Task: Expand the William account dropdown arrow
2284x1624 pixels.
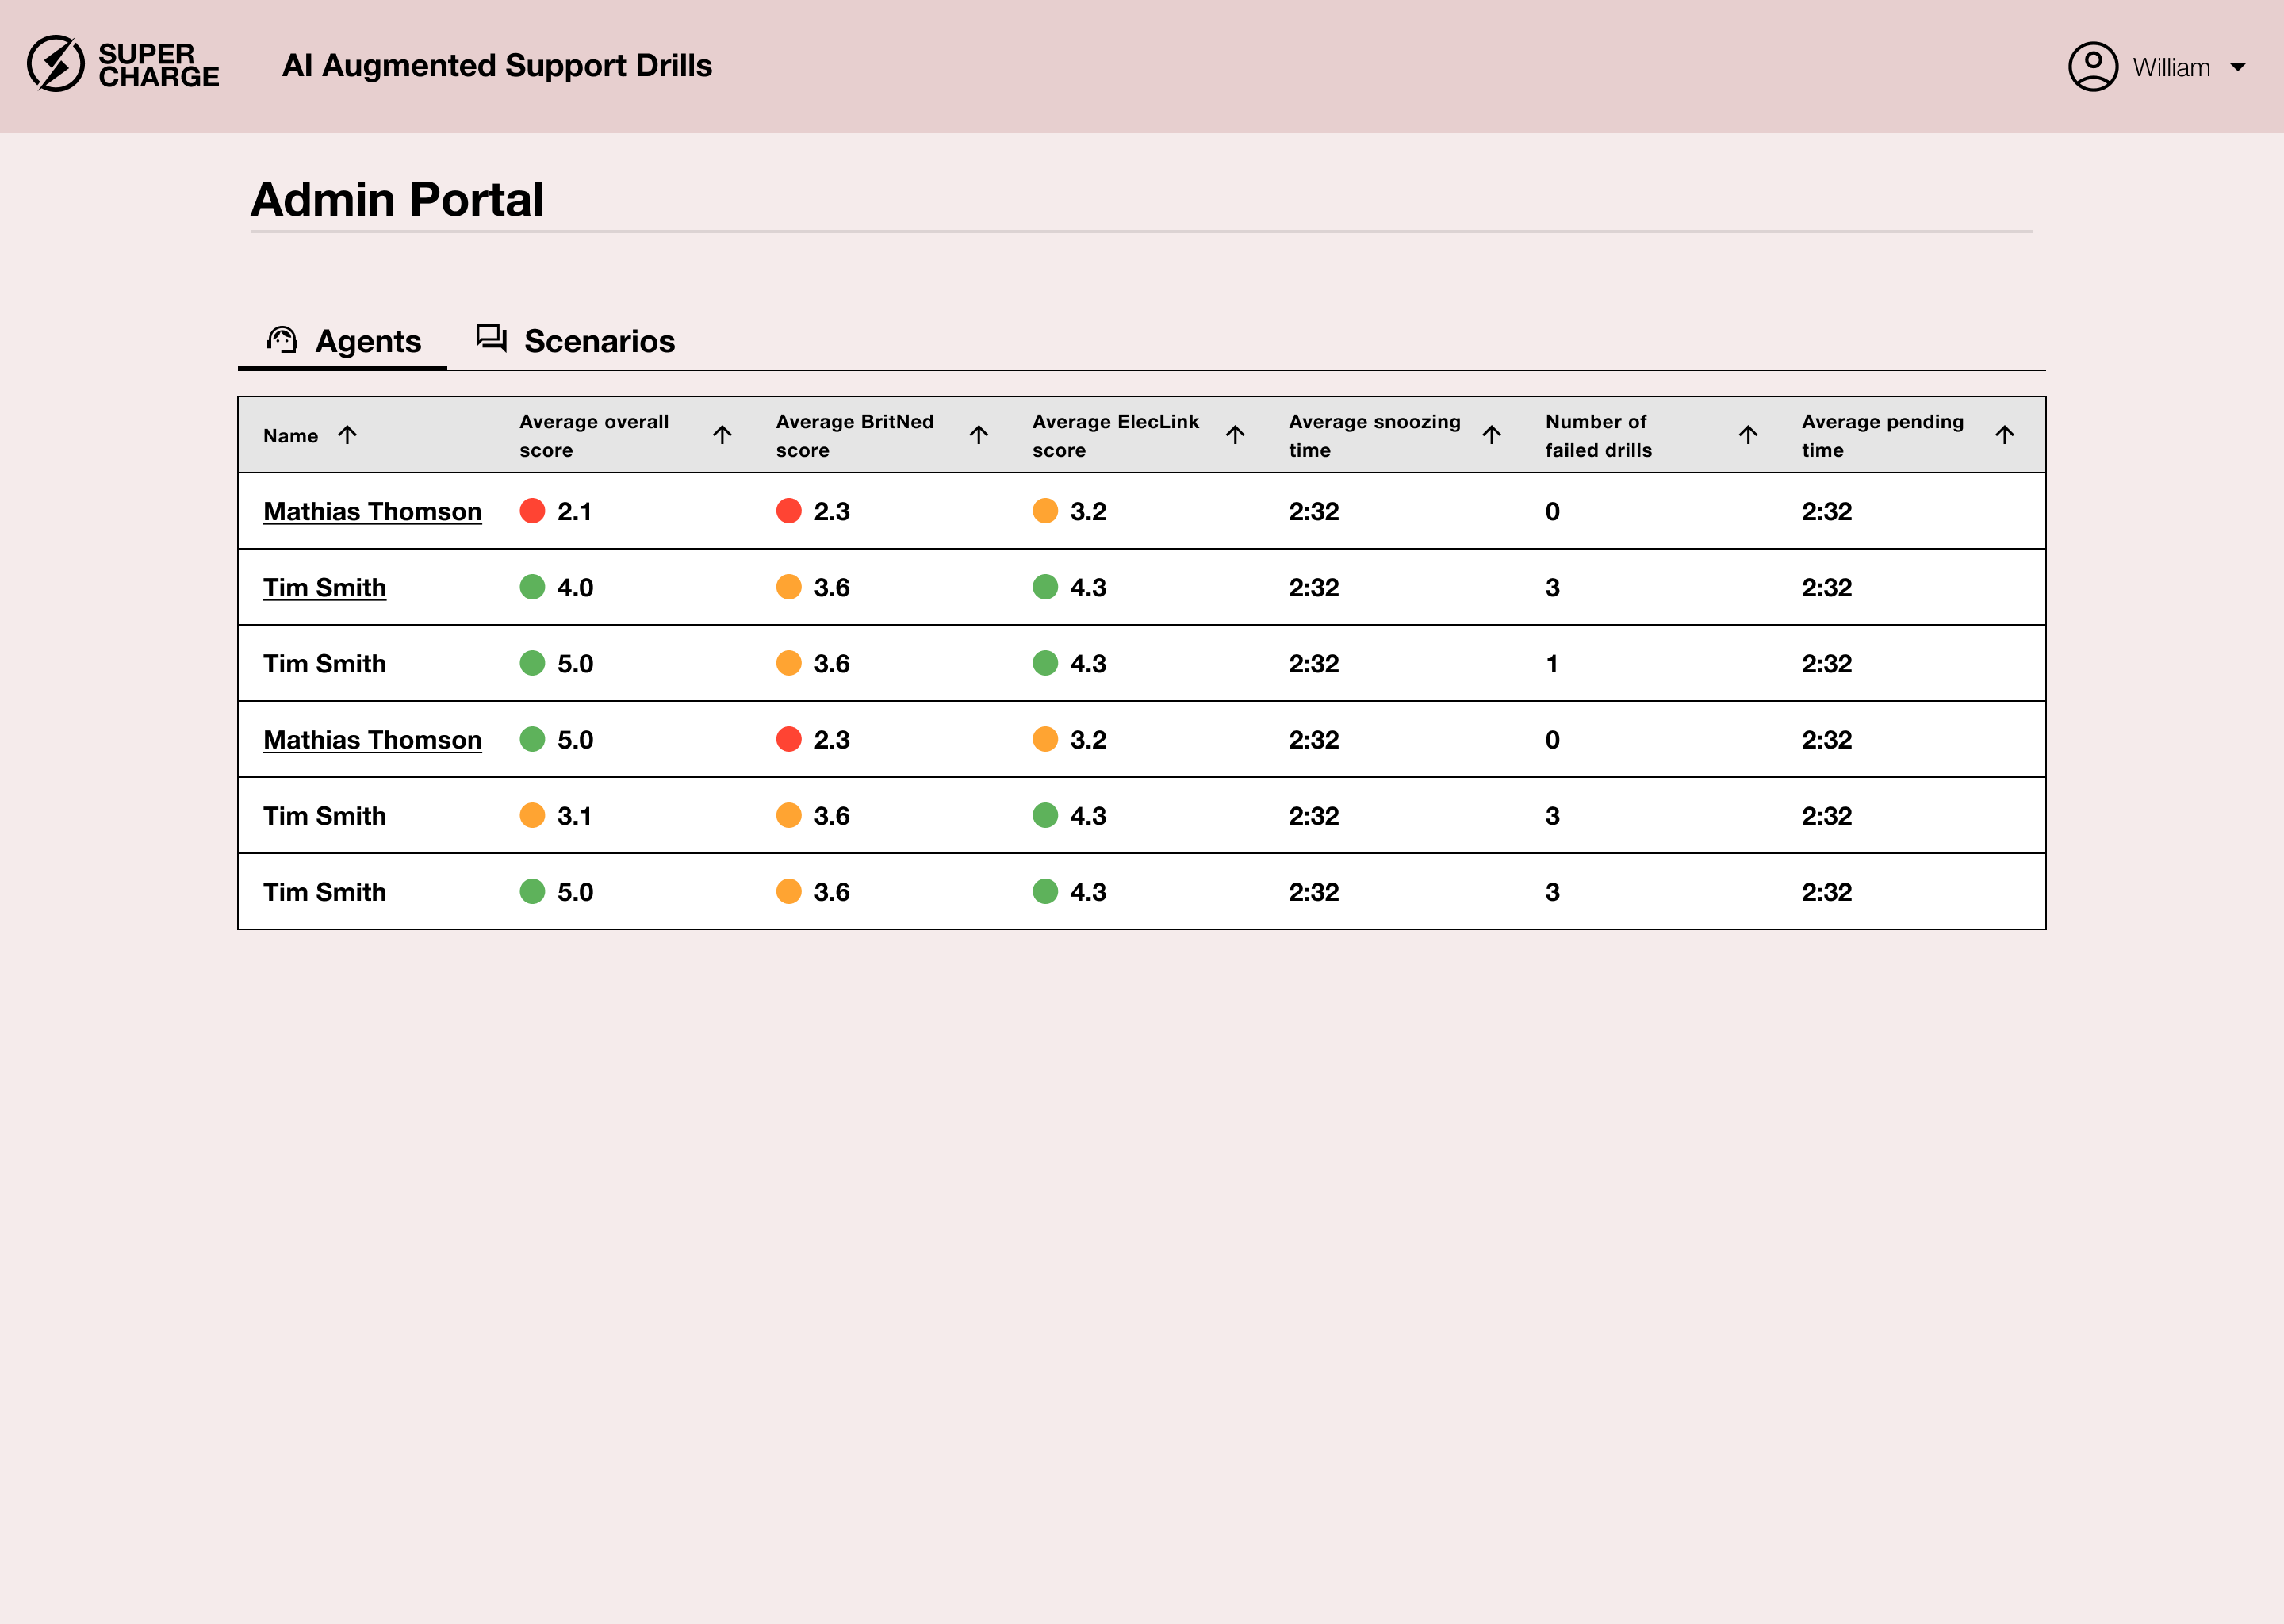Action: coord(2238,68)
